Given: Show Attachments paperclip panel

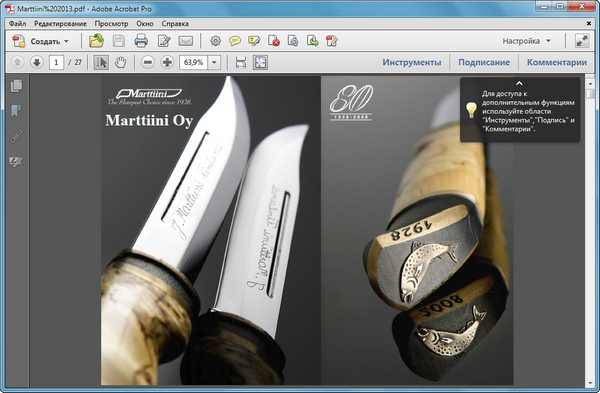Looking at the screenshot, I should click(16, 136).
